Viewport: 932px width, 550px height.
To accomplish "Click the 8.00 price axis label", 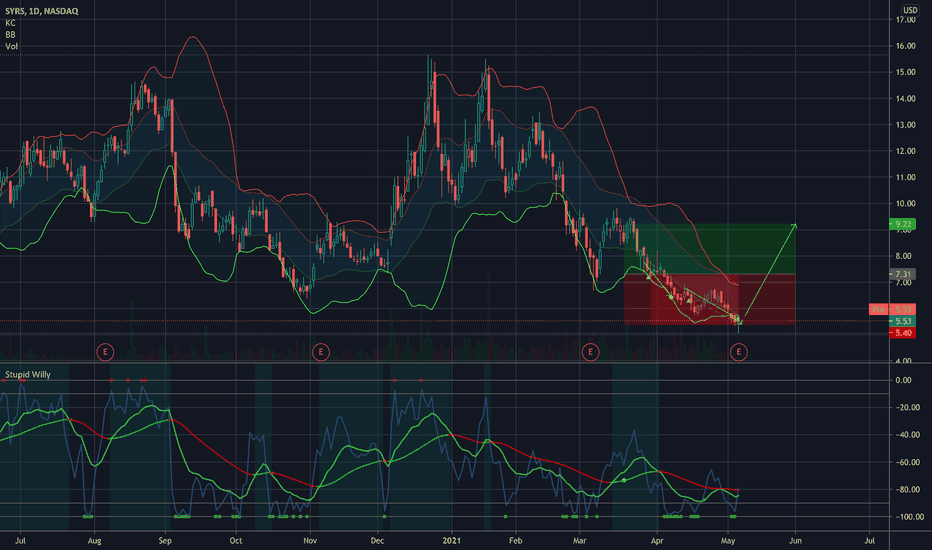I will tap(903, 256).
